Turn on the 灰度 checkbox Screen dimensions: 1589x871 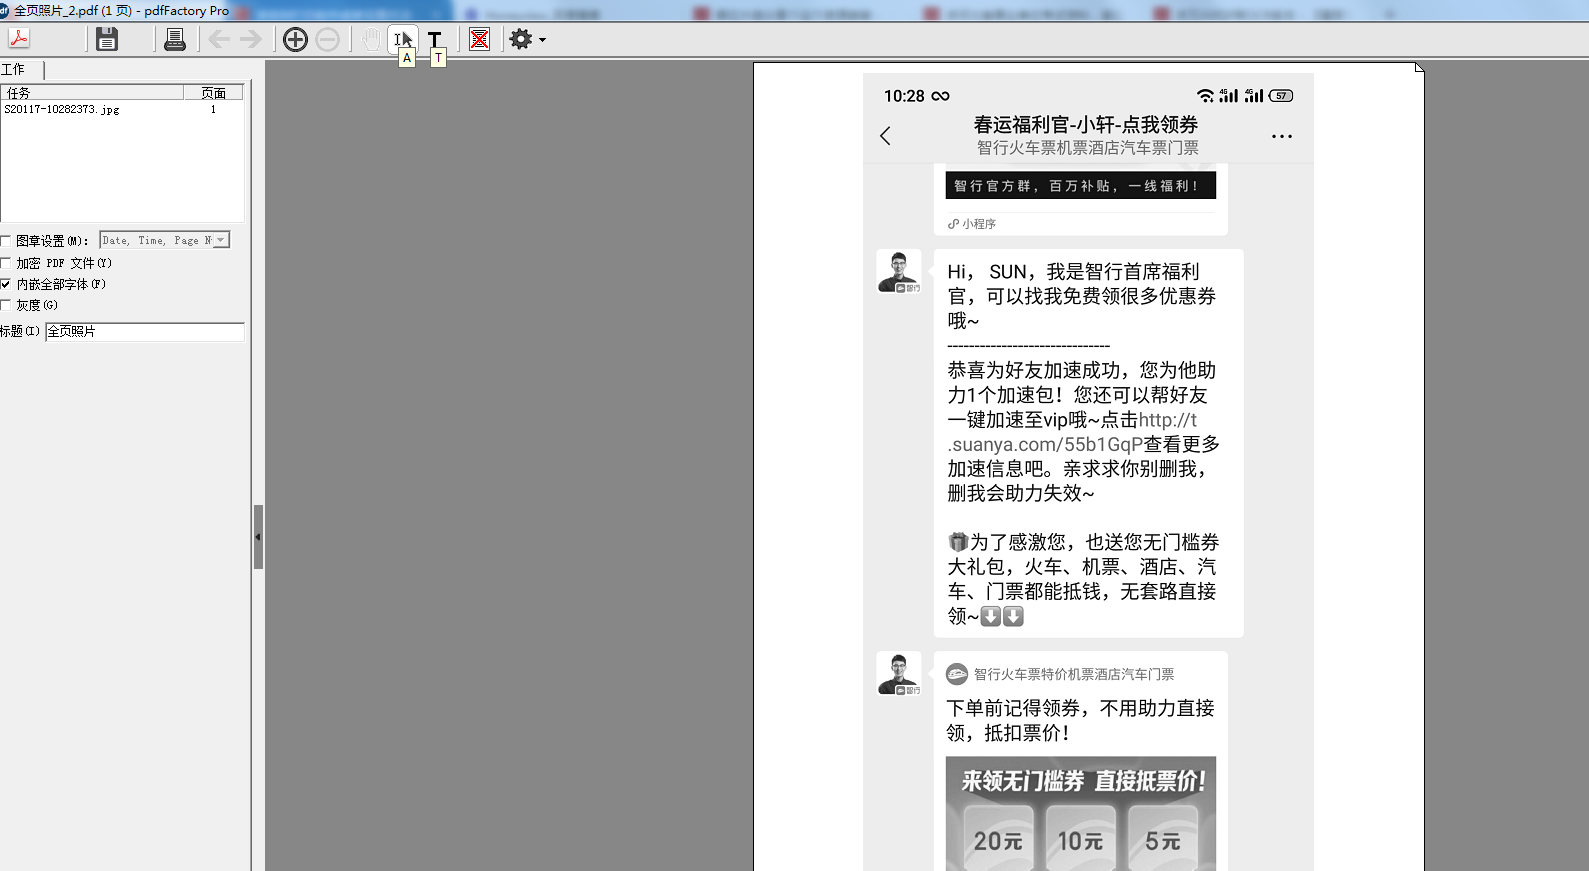pos(6,305)
